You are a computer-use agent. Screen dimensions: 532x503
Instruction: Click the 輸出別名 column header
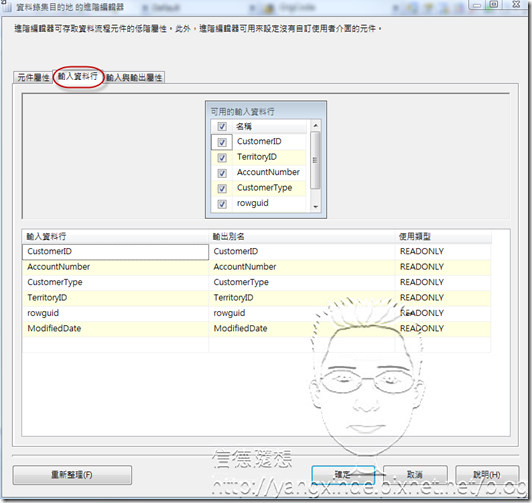[x=302, y=236]
